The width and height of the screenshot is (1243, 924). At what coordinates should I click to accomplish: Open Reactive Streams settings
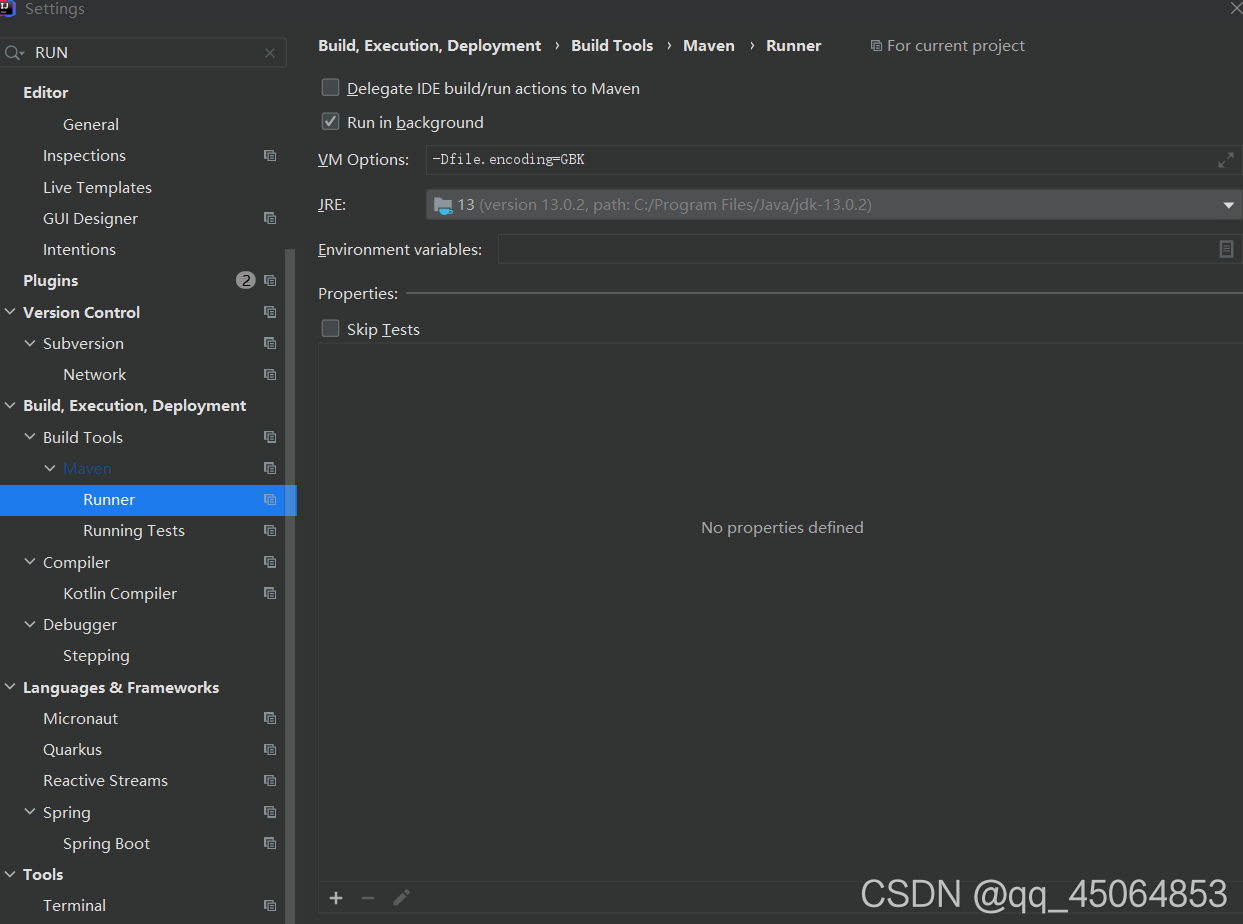tap(105, 780)
